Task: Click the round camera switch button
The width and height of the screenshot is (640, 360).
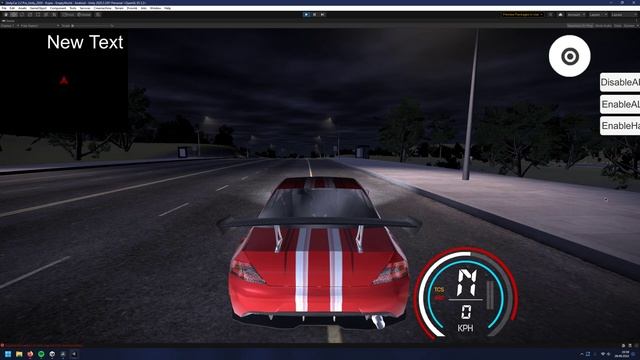Action: (x=570, y=56)
